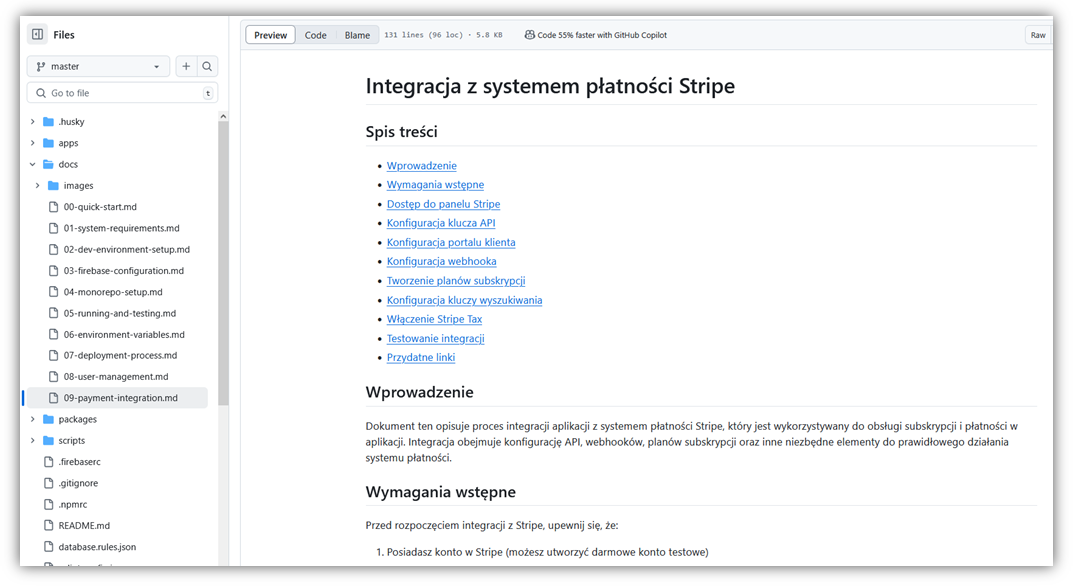Click file icon of README.md

(x=48, y=525)
